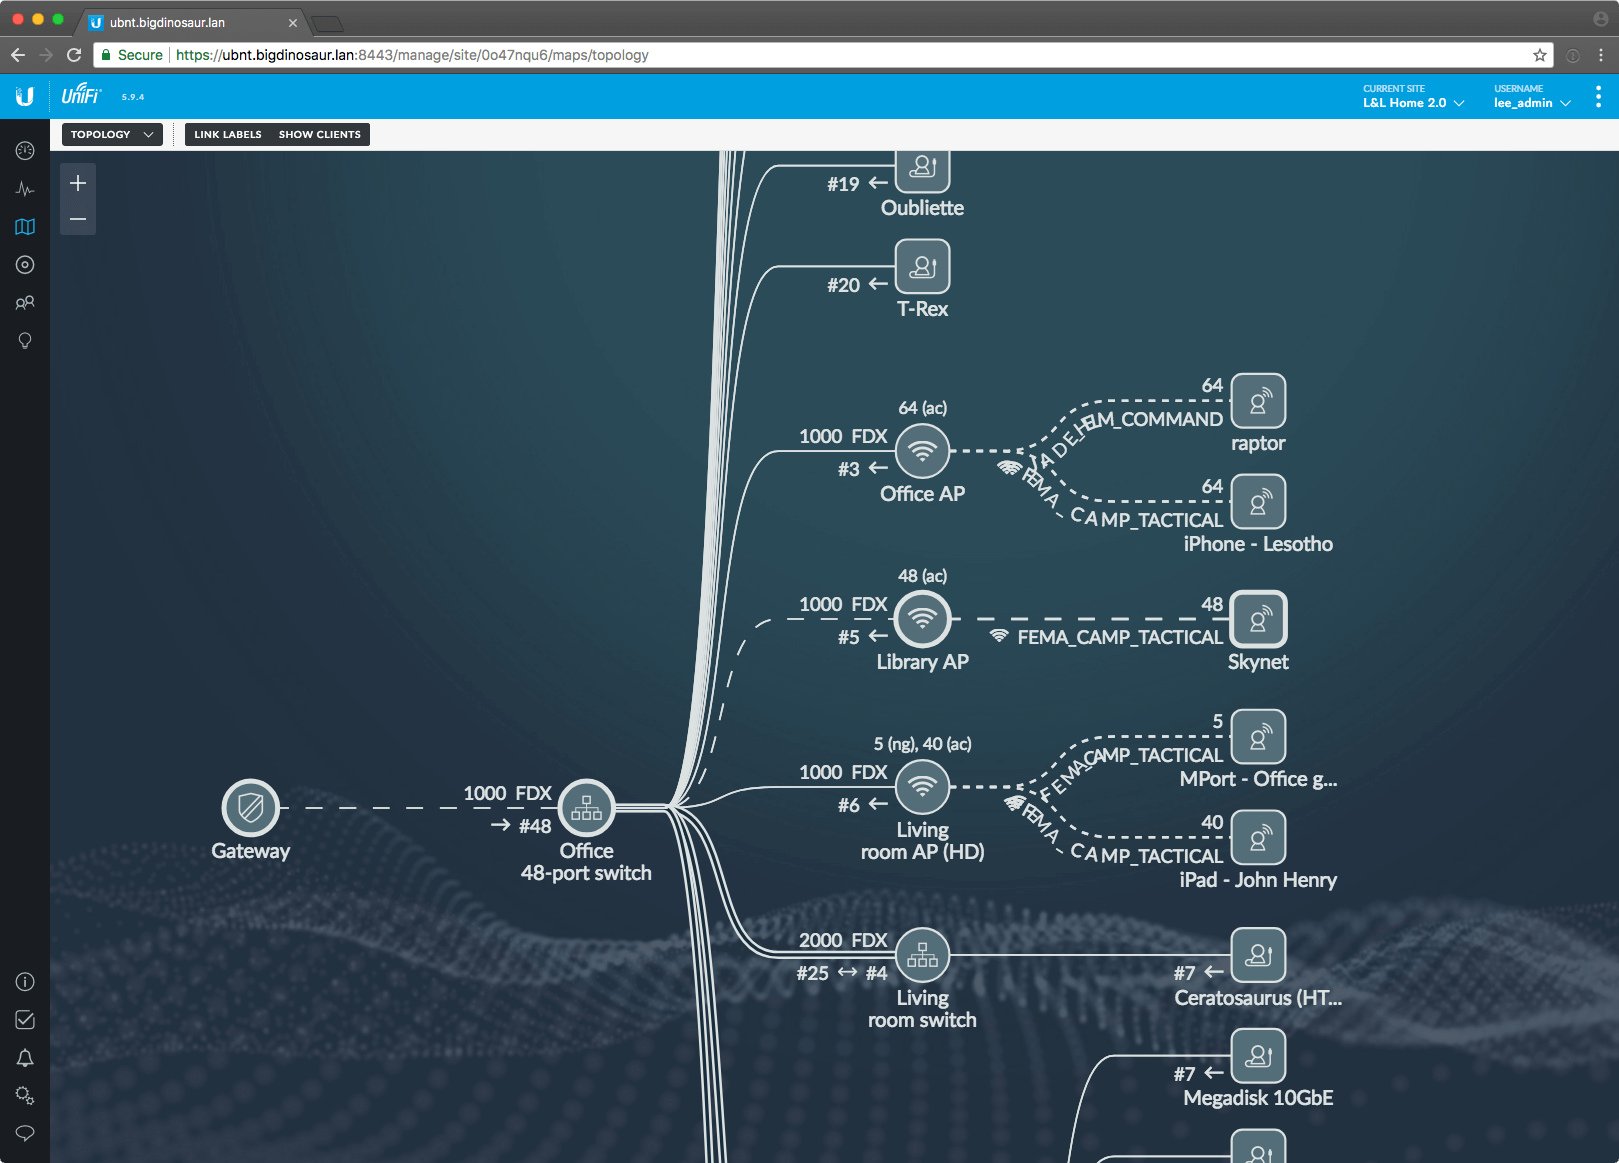The height and width of the screenshot is (1163, 1619).
Task: Click the Office AP access point icon
Action: tap(922, 451)
